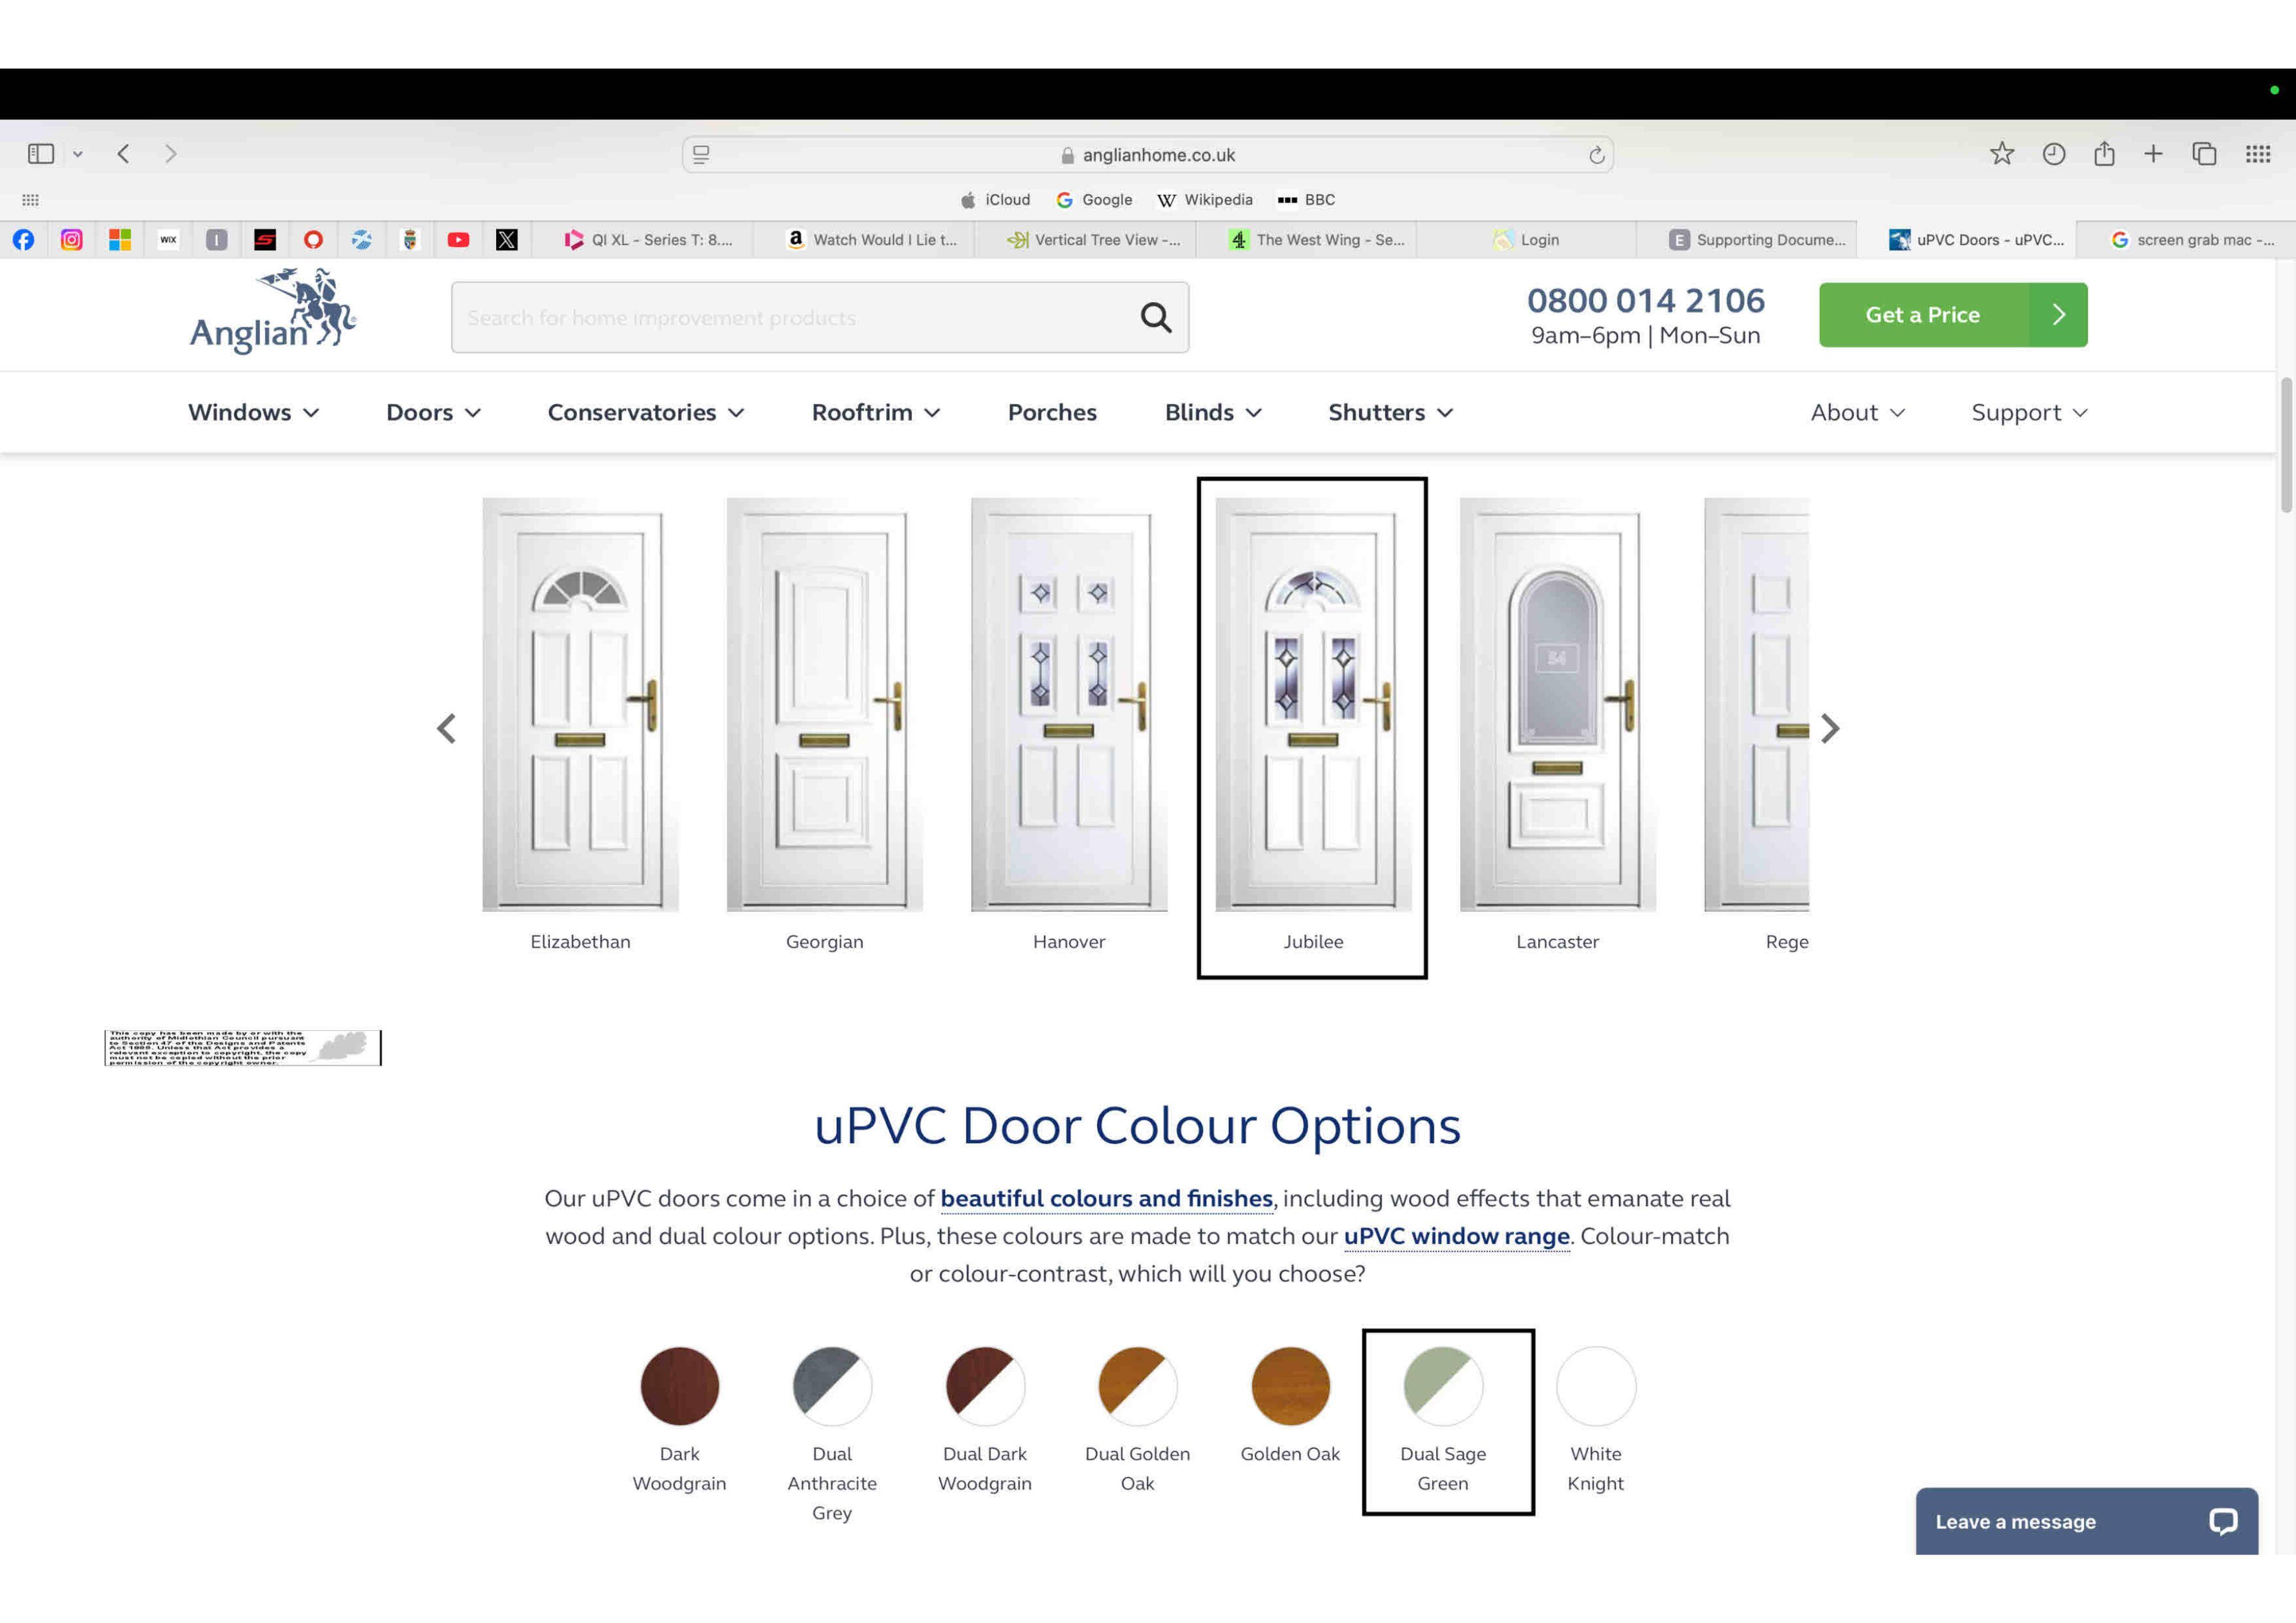Open the Share sheet icon
The height and width of the screenshot is (1623, 2296).
pos(2104,154)
